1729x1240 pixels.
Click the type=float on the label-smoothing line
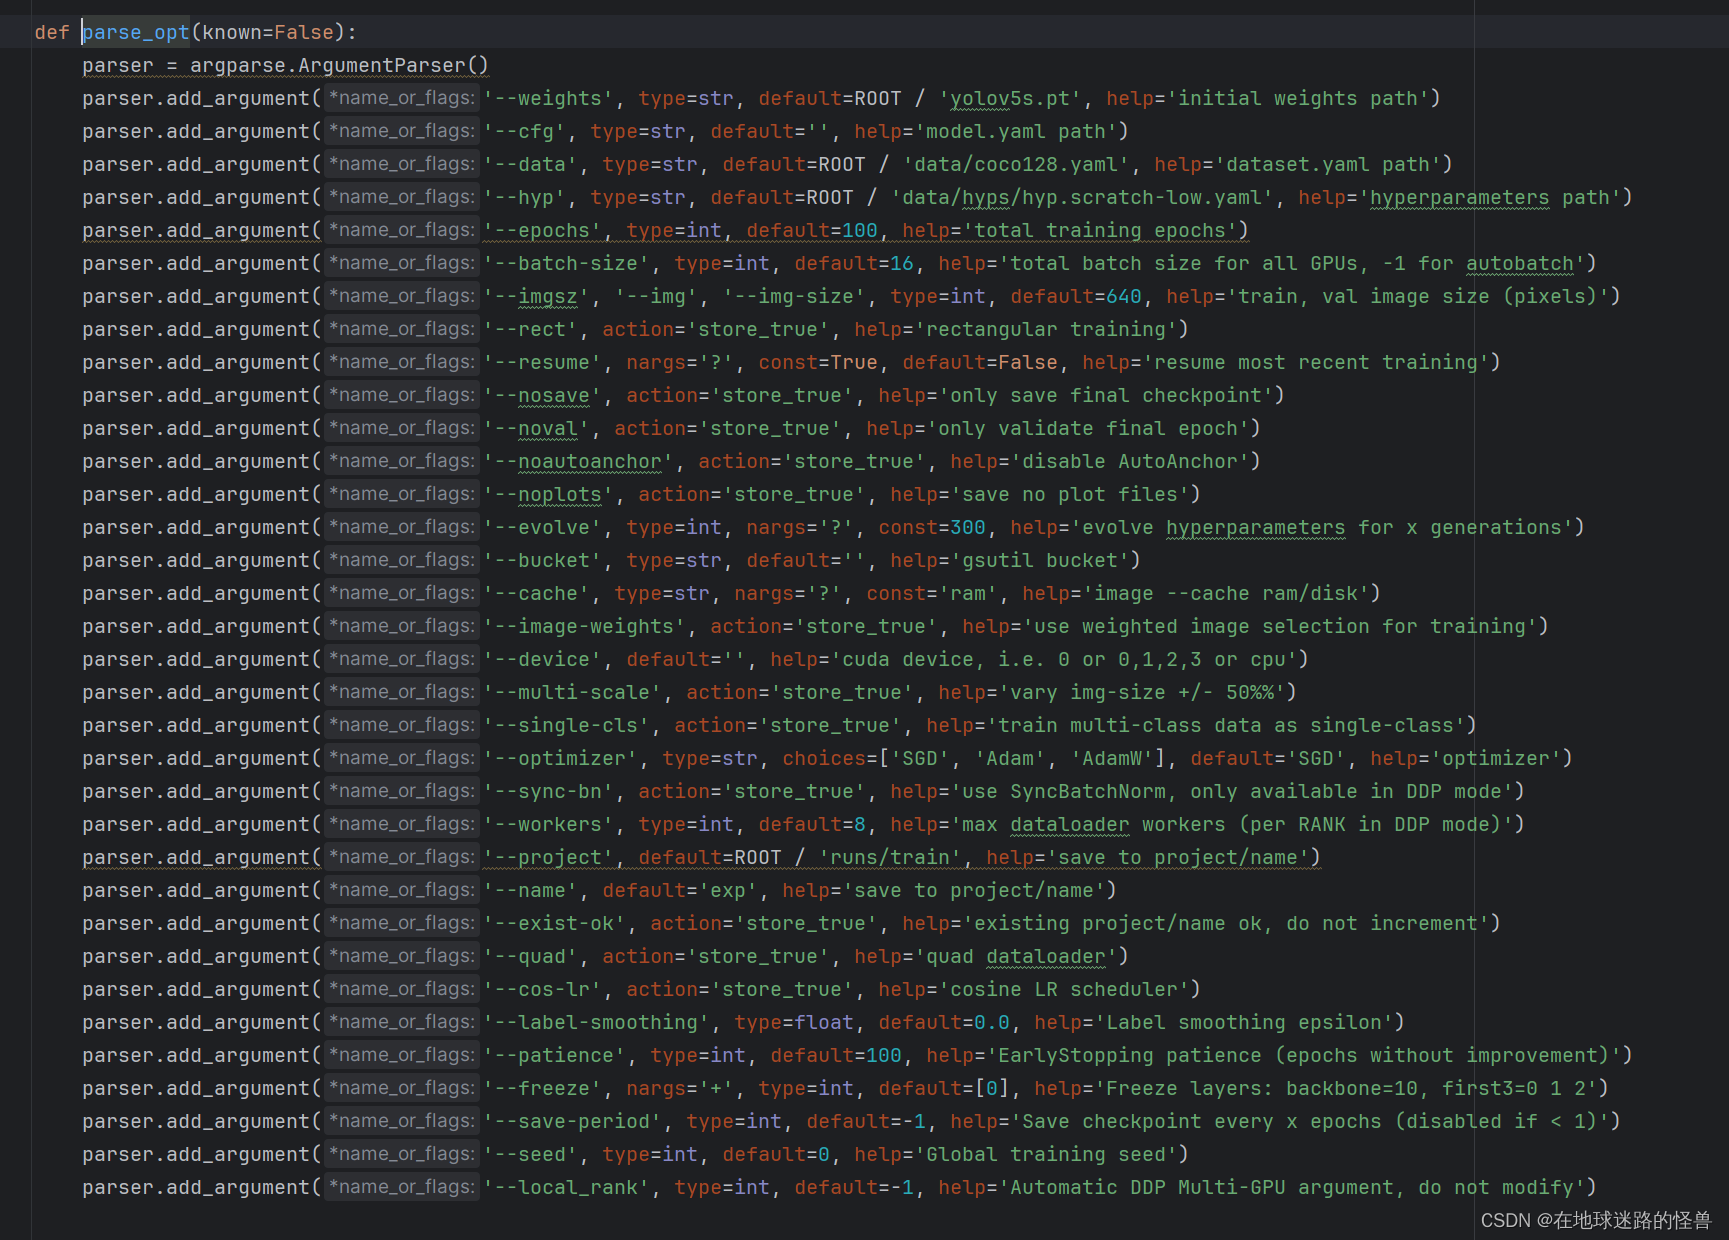pos(794,1022)
